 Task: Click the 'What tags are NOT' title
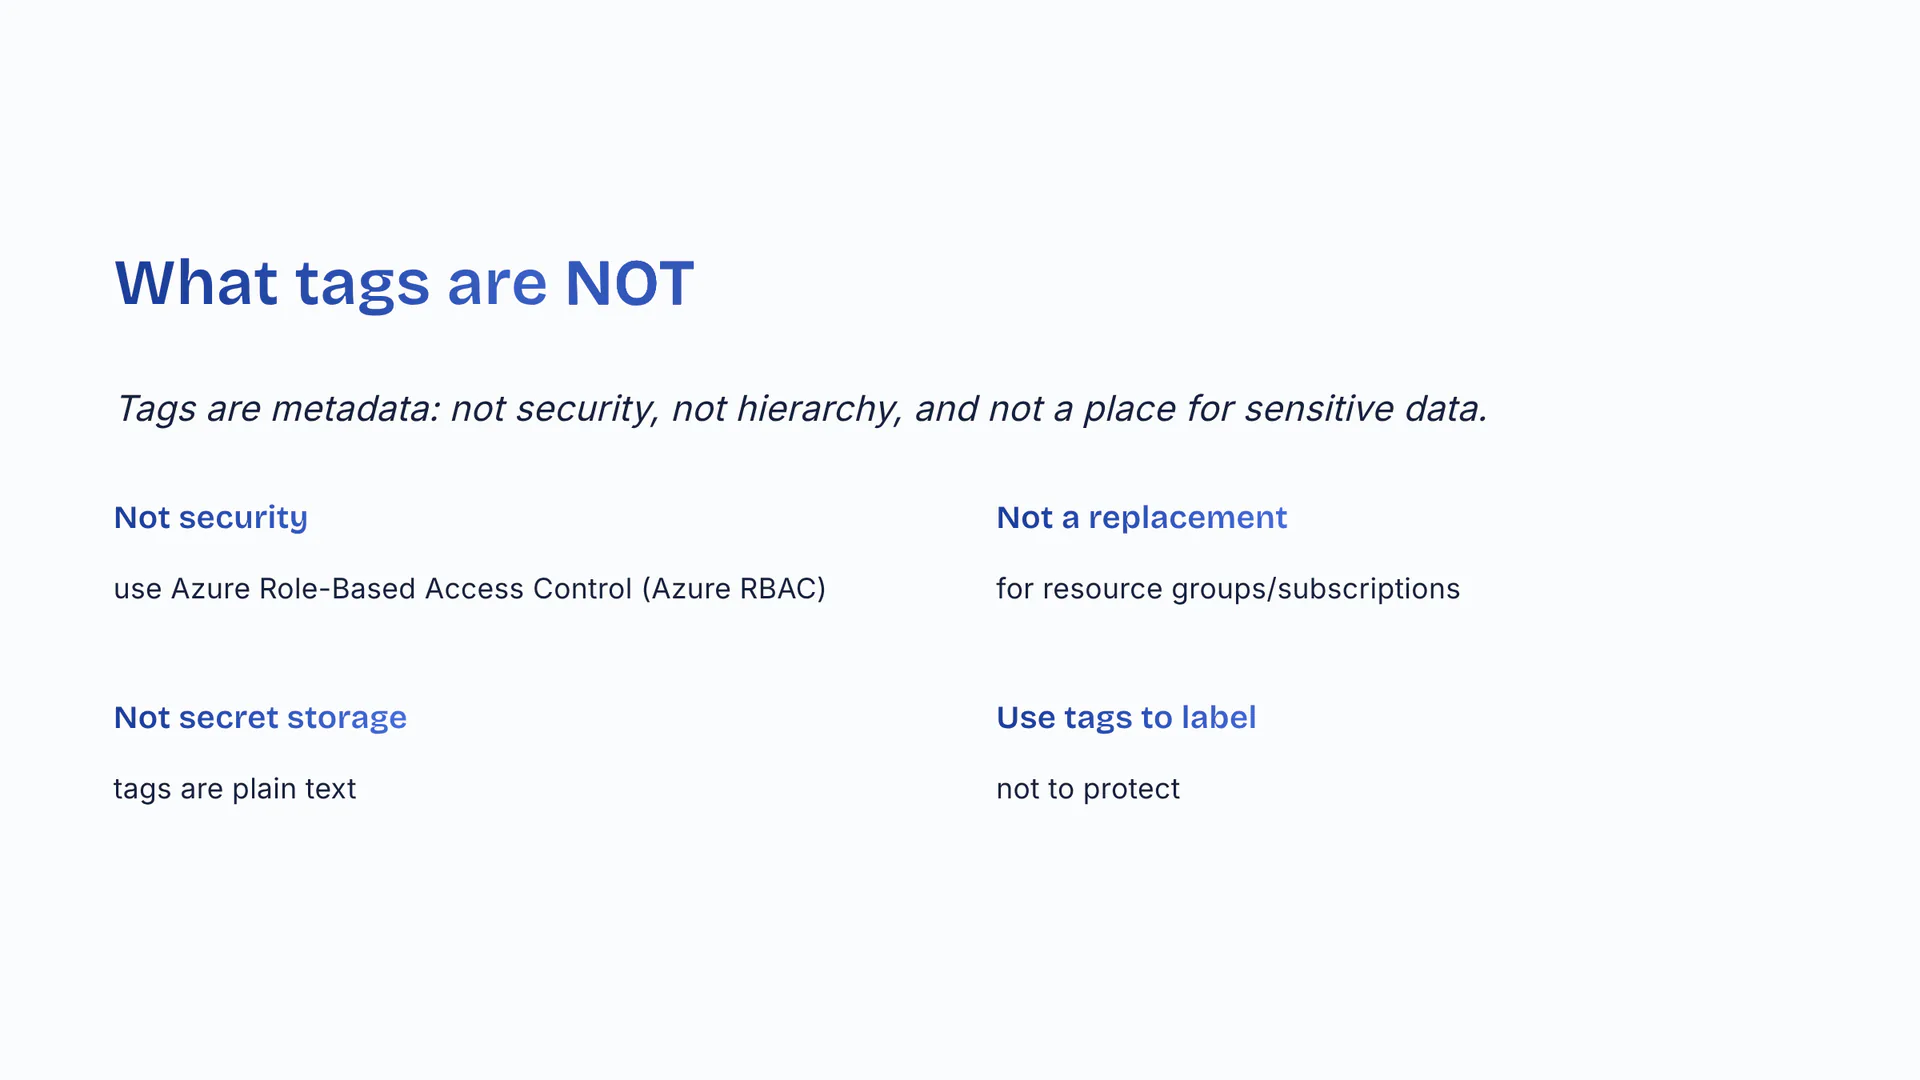click(404, 283)
